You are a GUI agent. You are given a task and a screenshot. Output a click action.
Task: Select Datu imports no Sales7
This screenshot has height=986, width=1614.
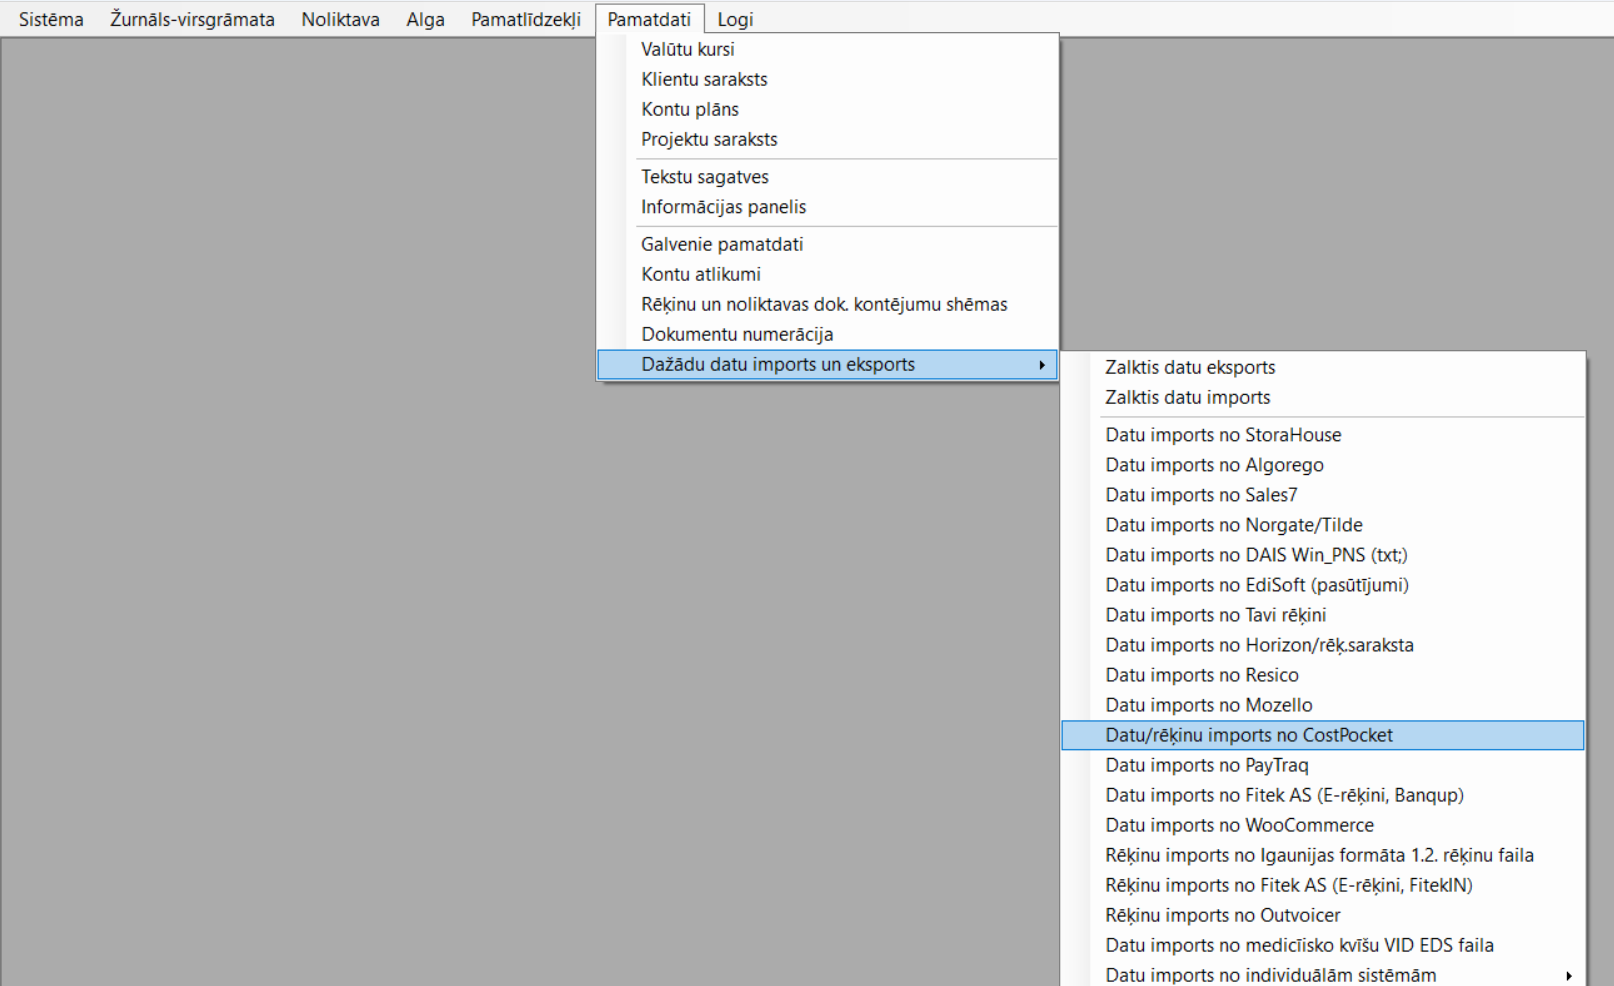point(1323,495)
